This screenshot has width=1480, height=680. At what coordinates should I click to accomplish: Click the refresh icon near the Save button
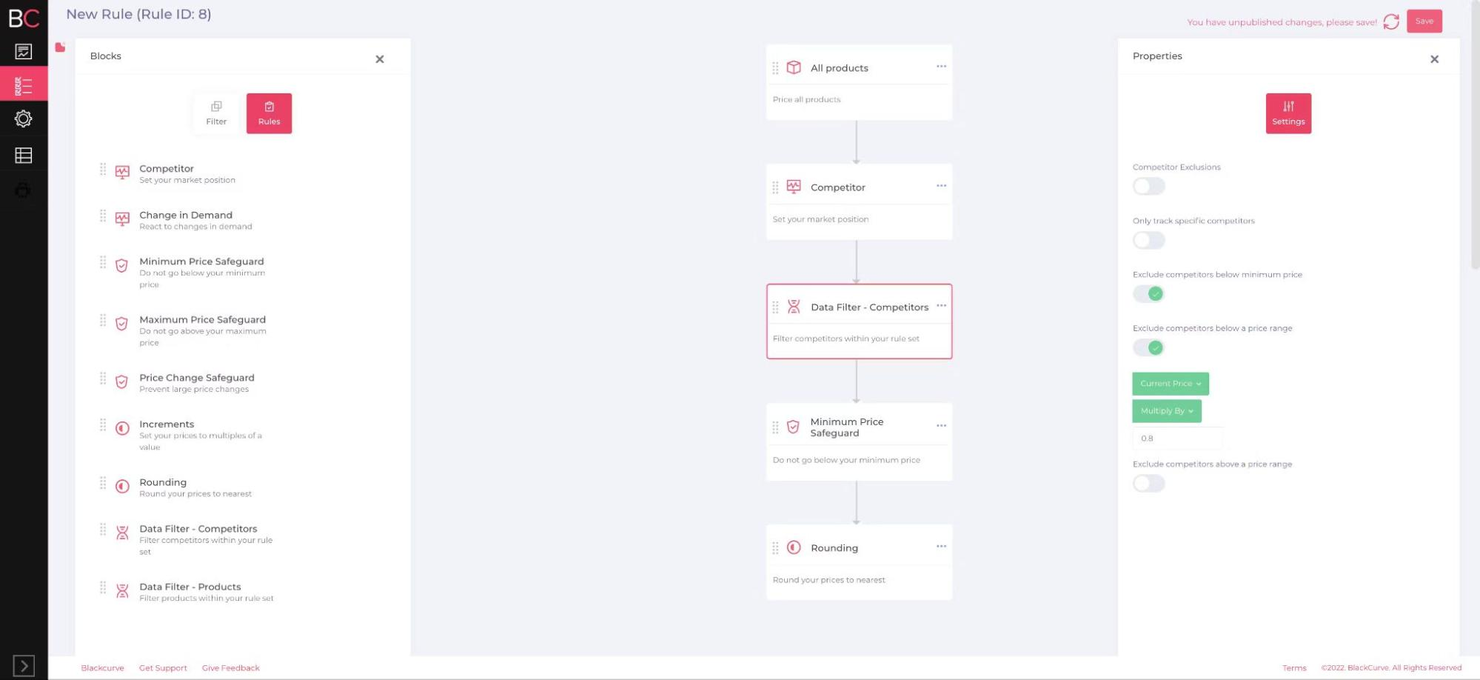coord(1391,21)
